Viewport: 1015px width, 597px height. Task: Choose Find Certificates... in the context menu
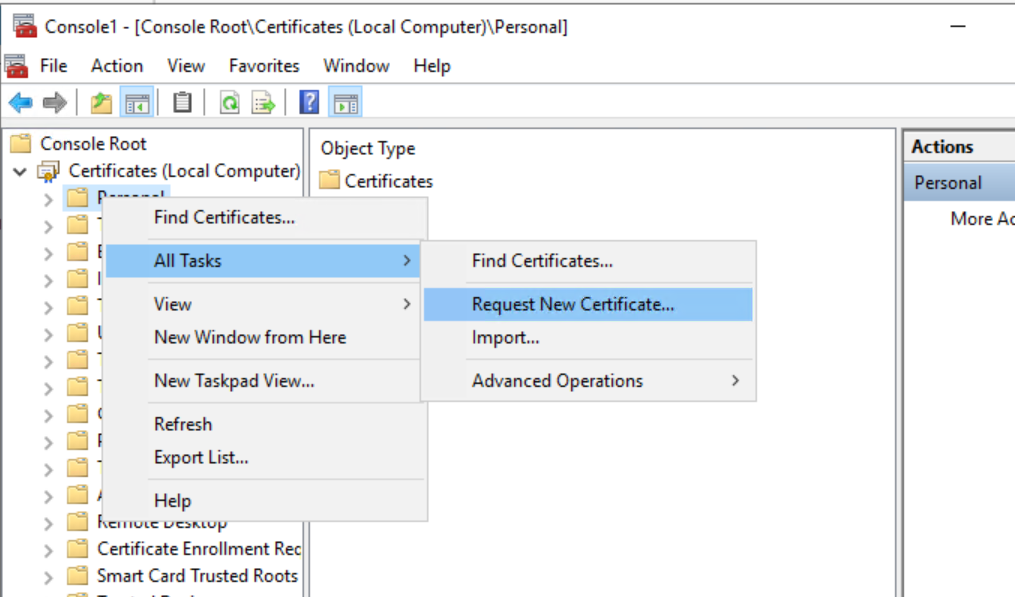(265, 218)
